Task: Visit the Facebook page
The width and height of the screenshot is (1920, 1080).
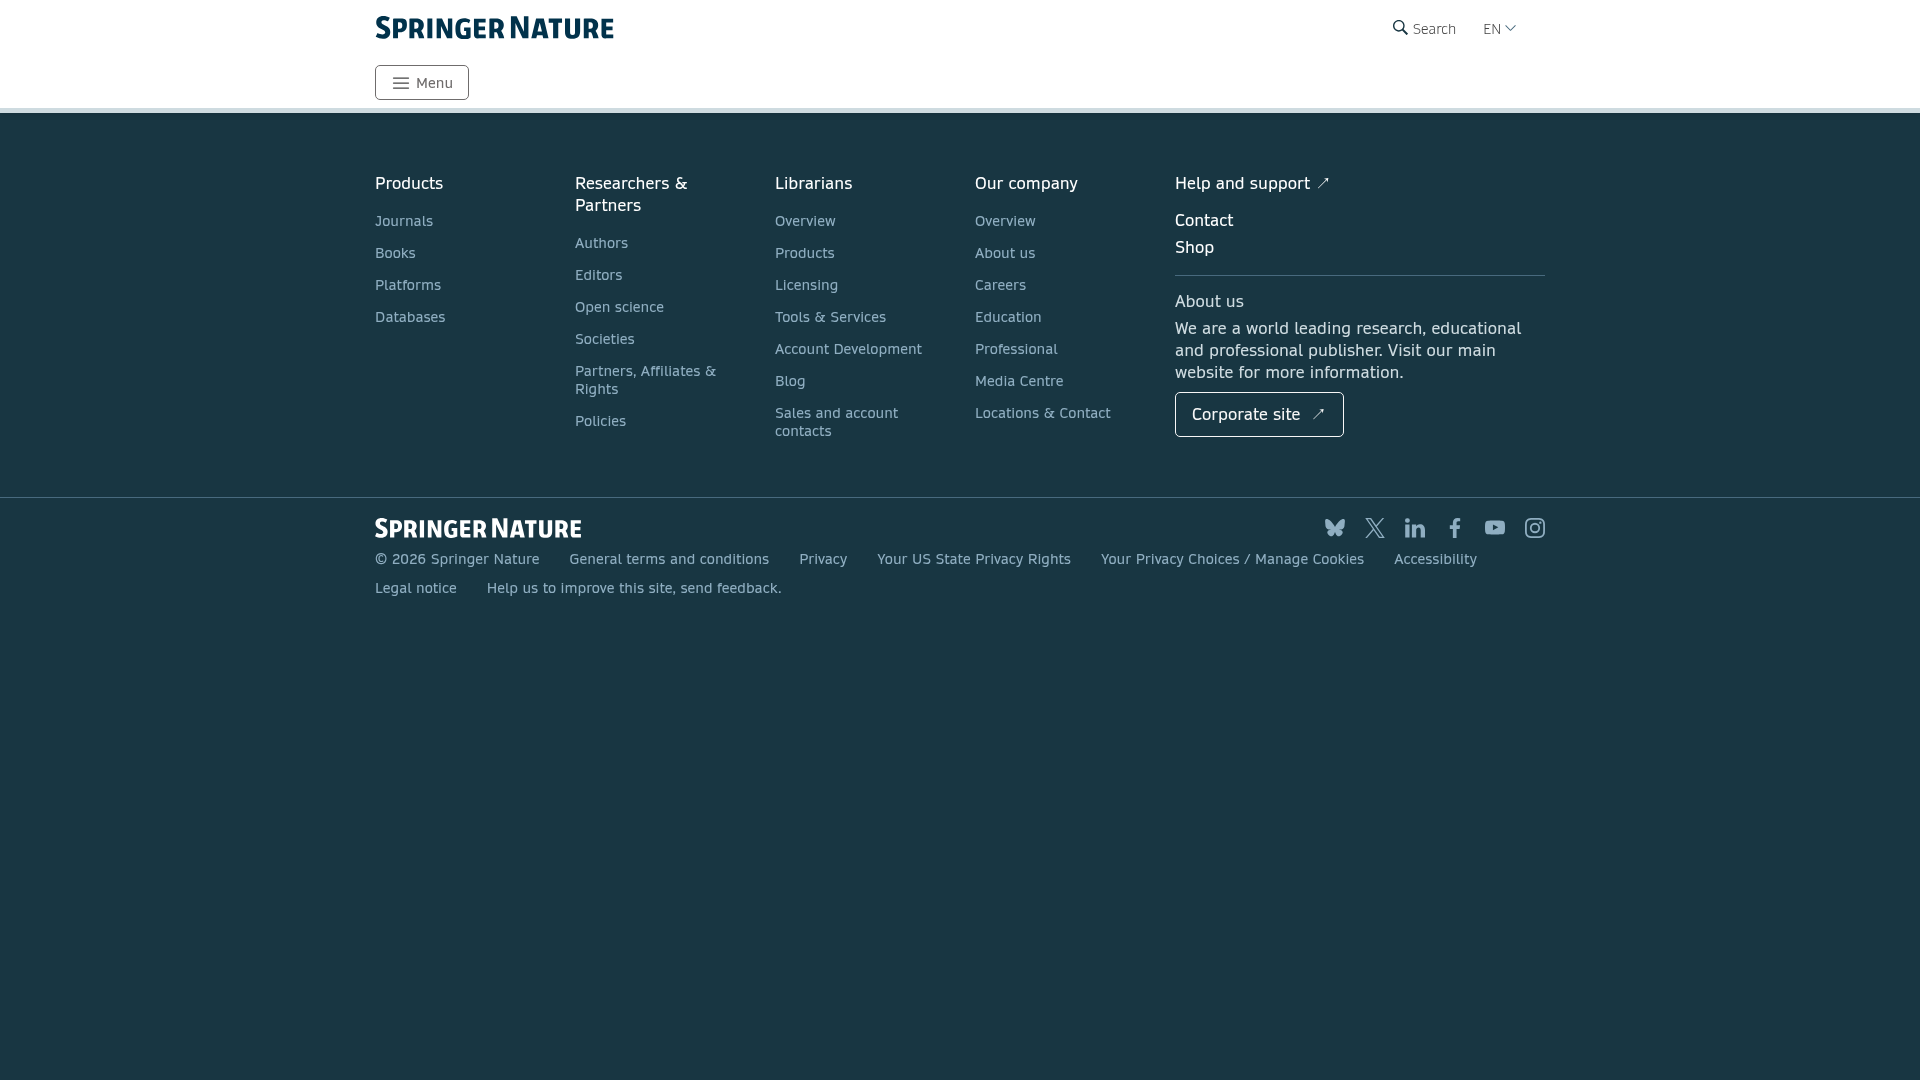Action: (x=1454, y=528)
